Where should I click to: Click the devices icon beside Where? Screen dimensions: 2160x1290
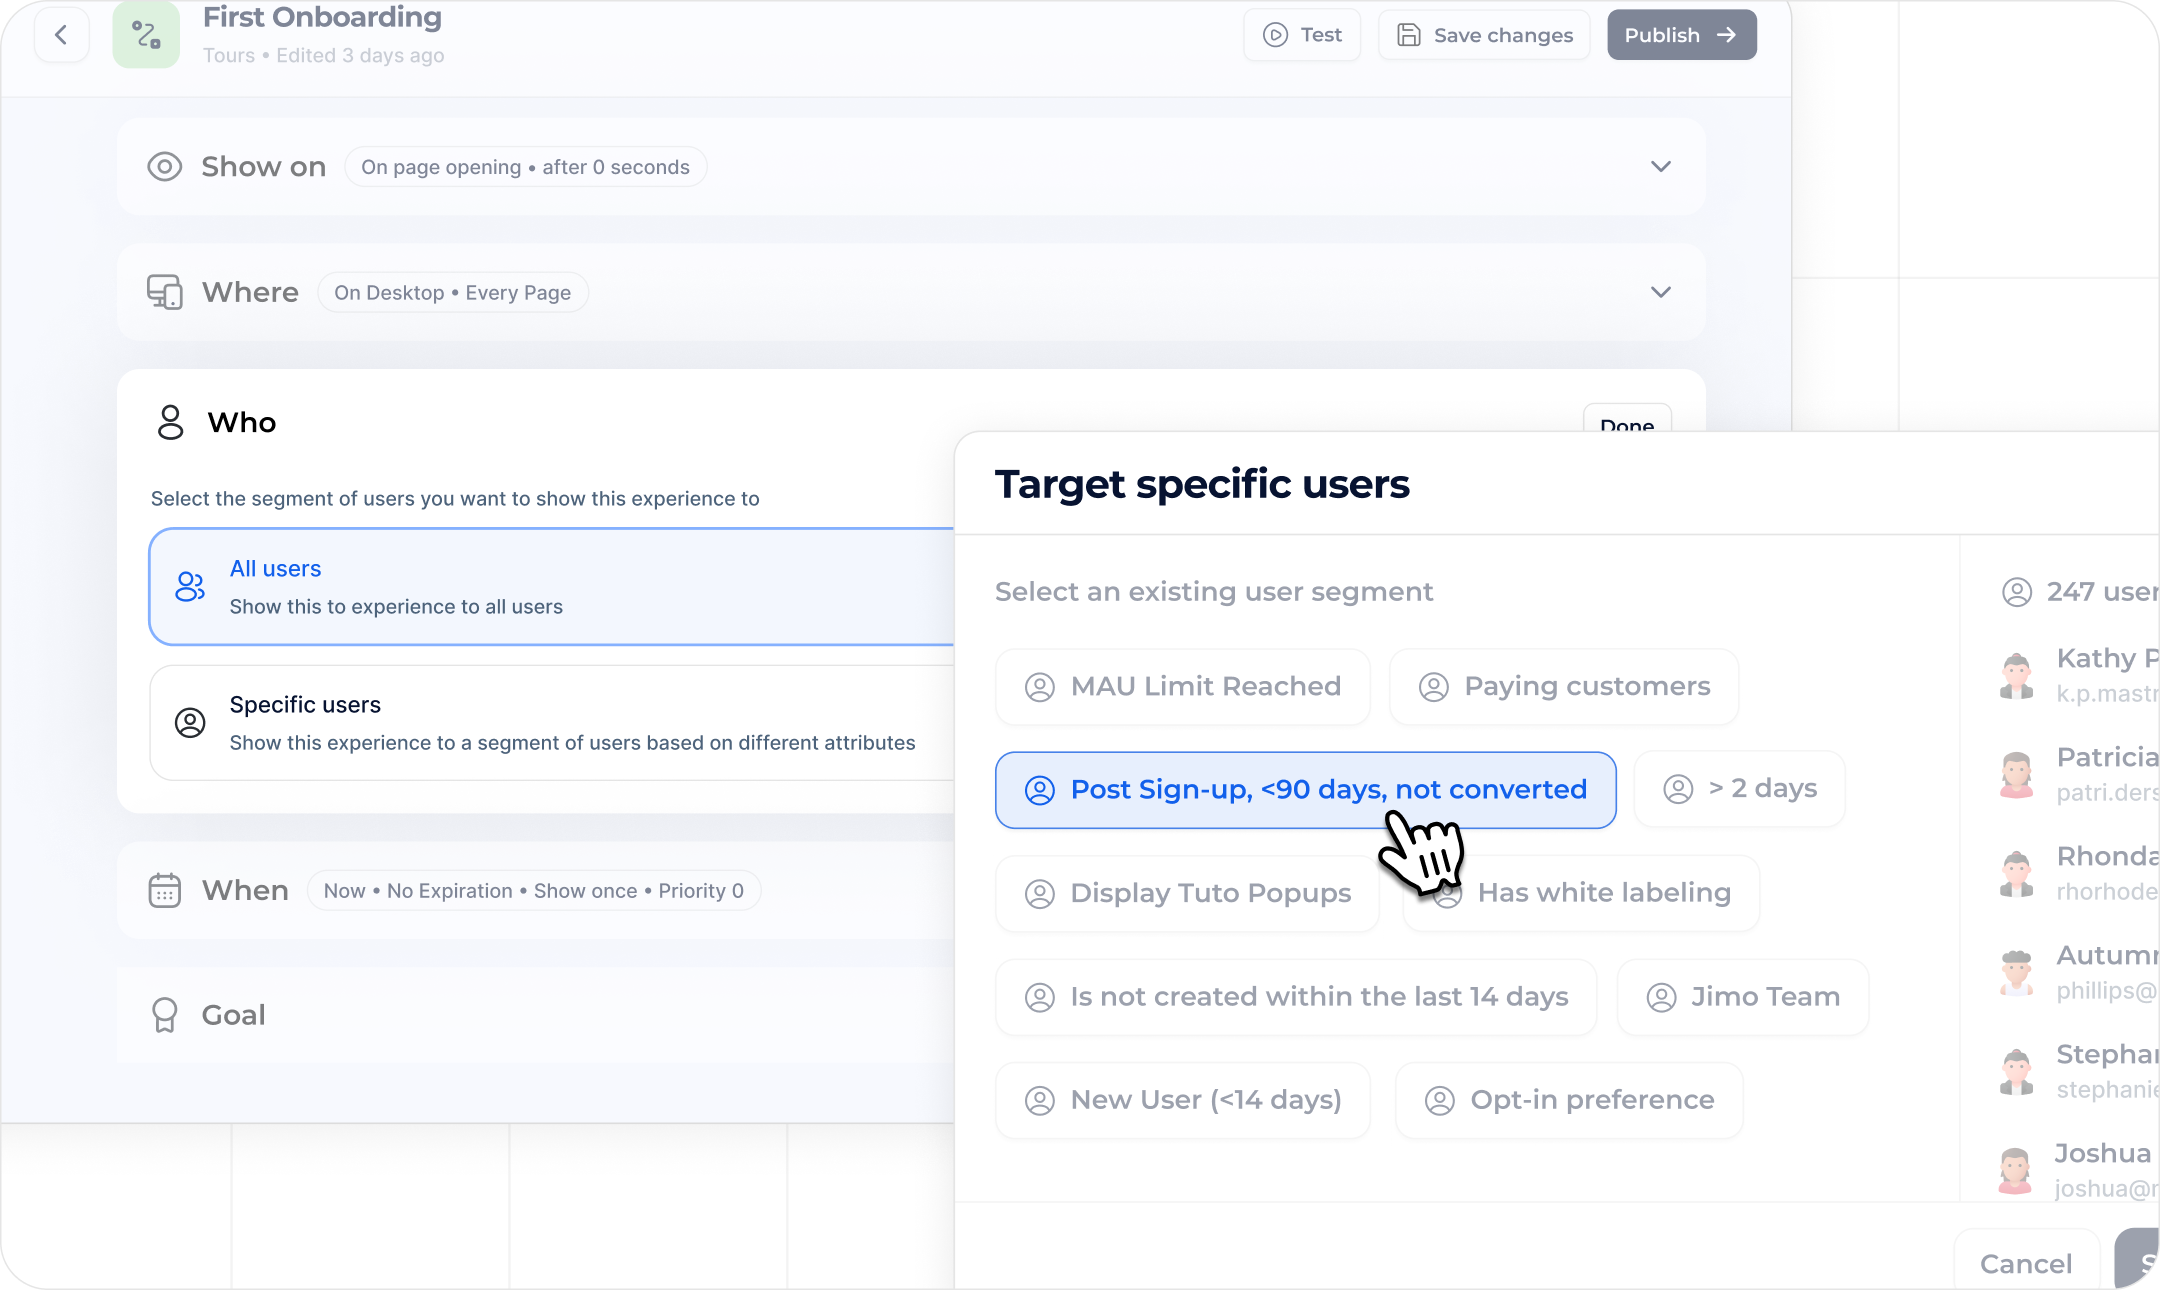pyautogui.click(x=164, y=292)
